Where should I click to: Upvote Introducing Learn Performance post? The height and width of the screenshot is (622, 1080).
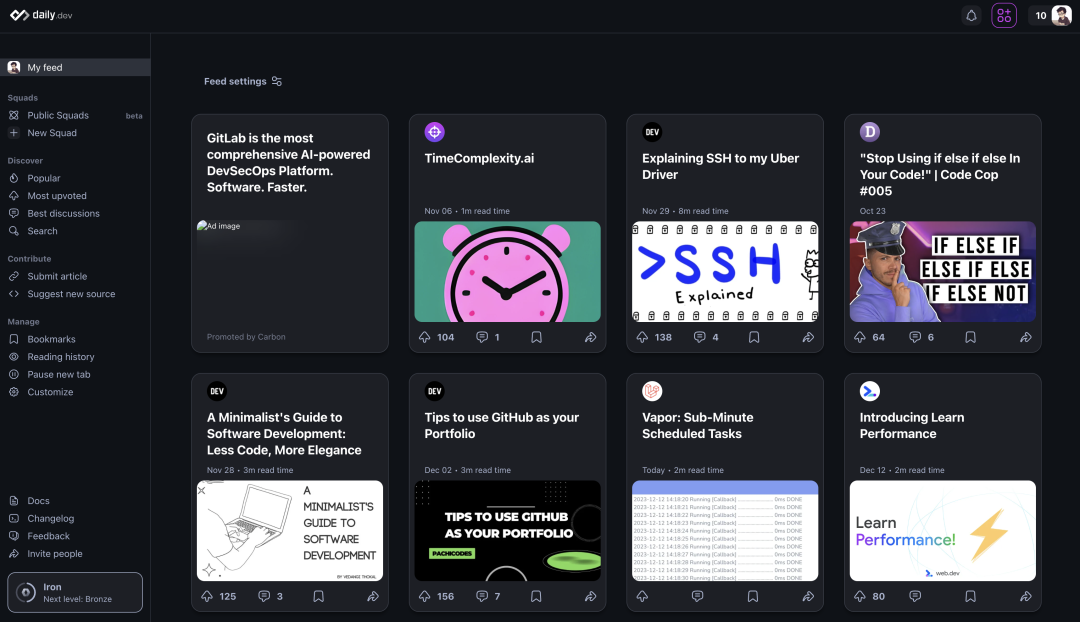tap(860, 596)
